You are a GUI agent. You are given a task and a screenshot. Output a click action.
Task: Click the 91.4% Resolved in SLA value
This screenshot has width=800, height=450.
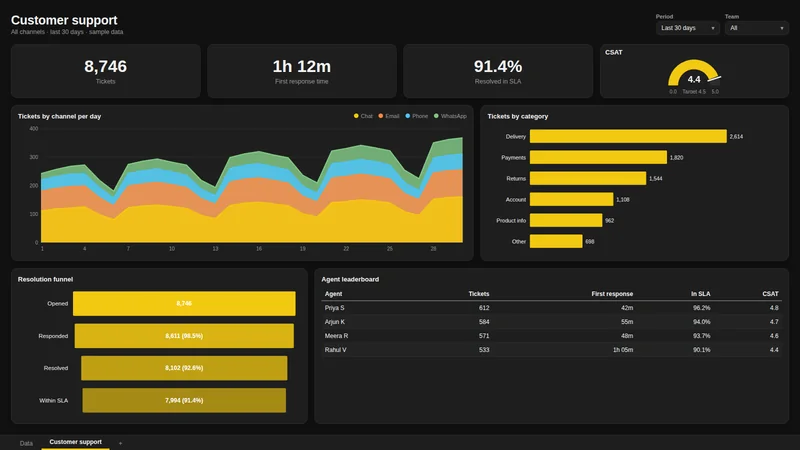click(x=498, y=66)
